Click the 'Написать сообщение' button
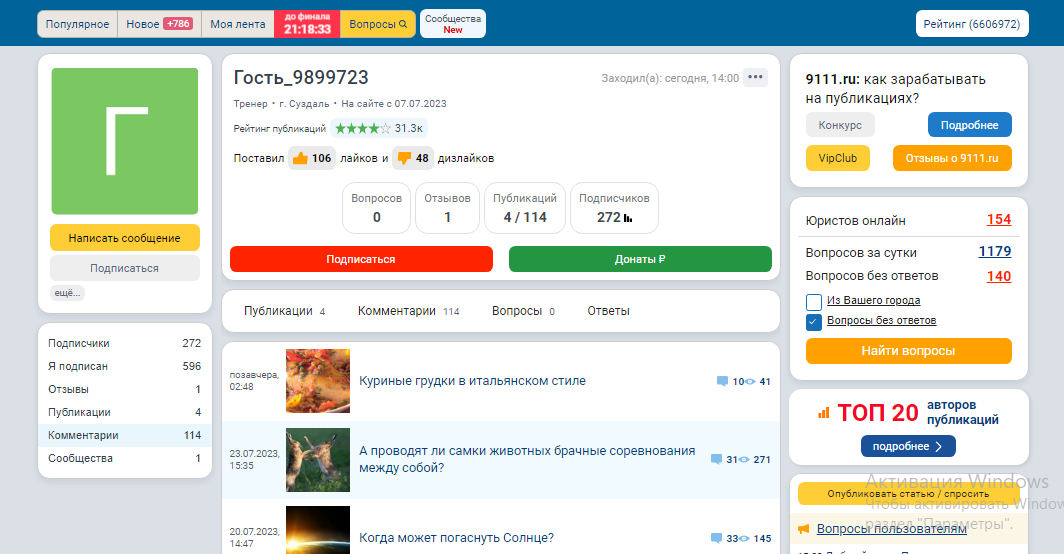This screenshot has width=1064, height=554. (125, 238)
